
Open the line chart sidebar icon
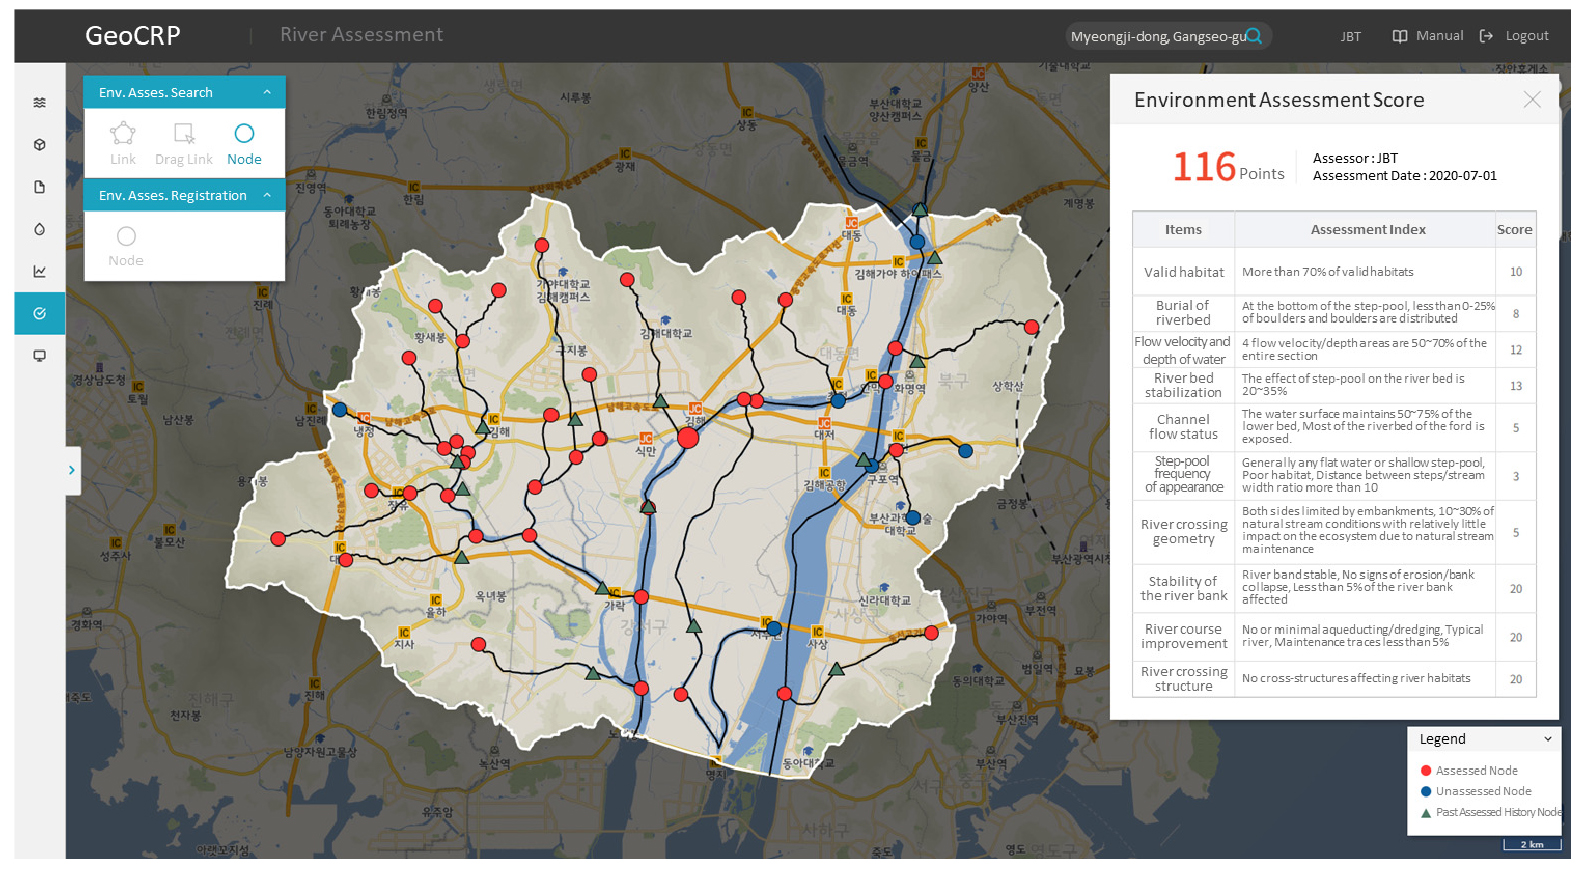coord(40,271)
